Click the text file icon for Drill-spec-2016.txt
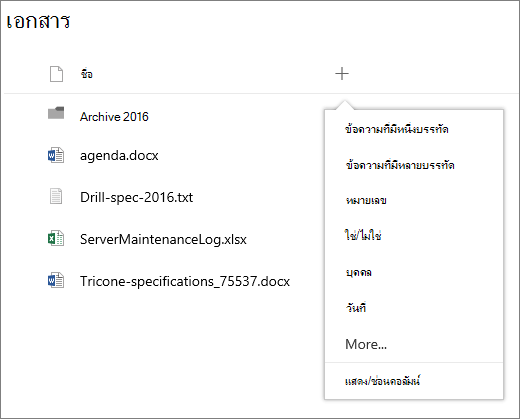The image size is (520, 419). click(56, 196)
